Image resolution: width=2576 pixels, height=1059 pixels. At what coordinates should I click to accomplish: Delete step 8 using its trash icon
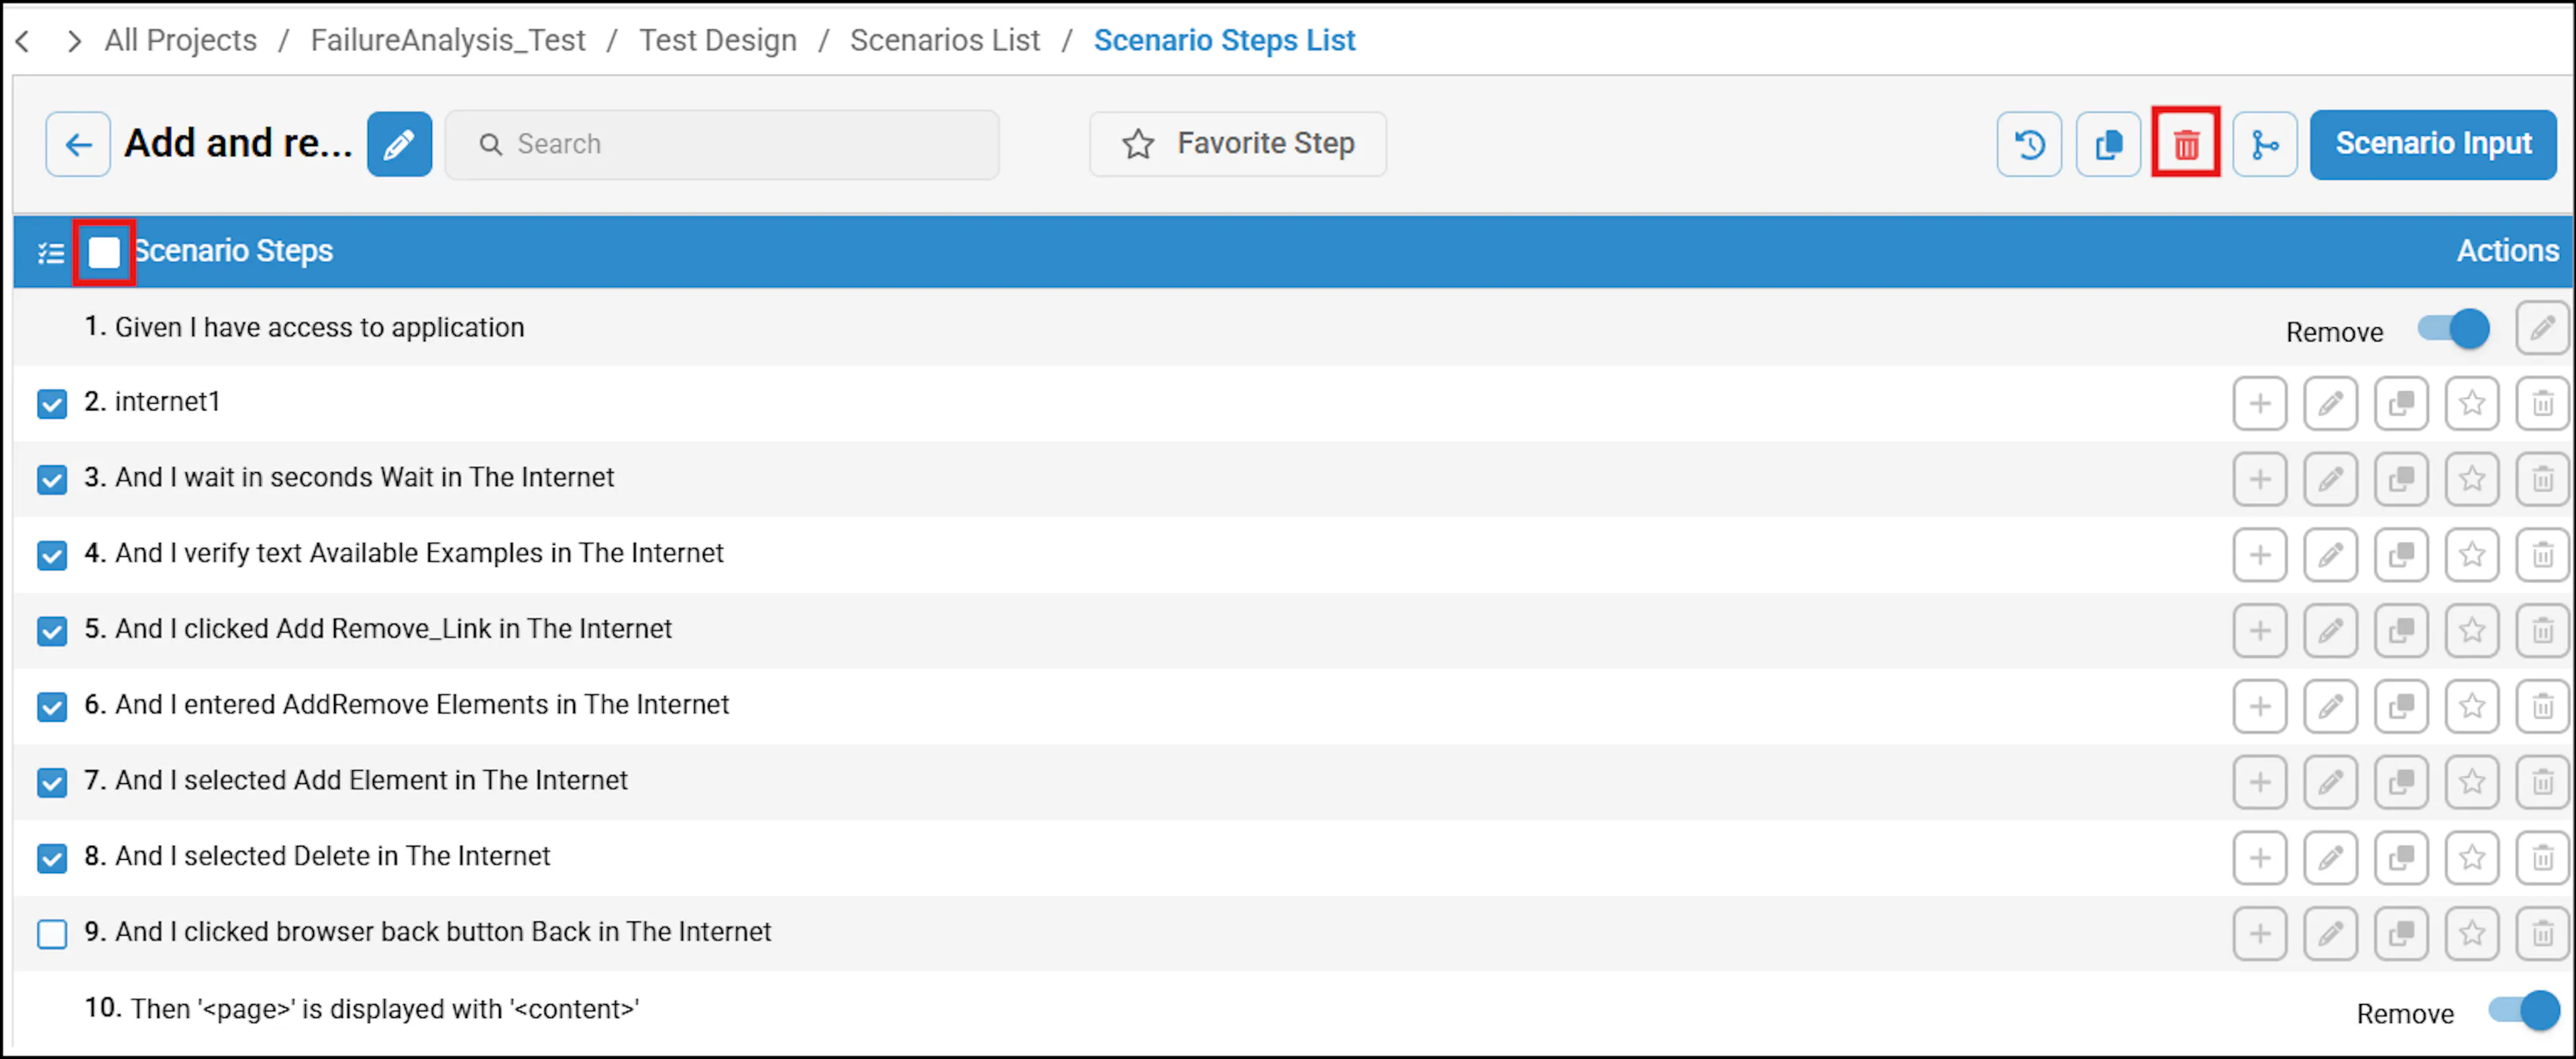click(2542, 857)
